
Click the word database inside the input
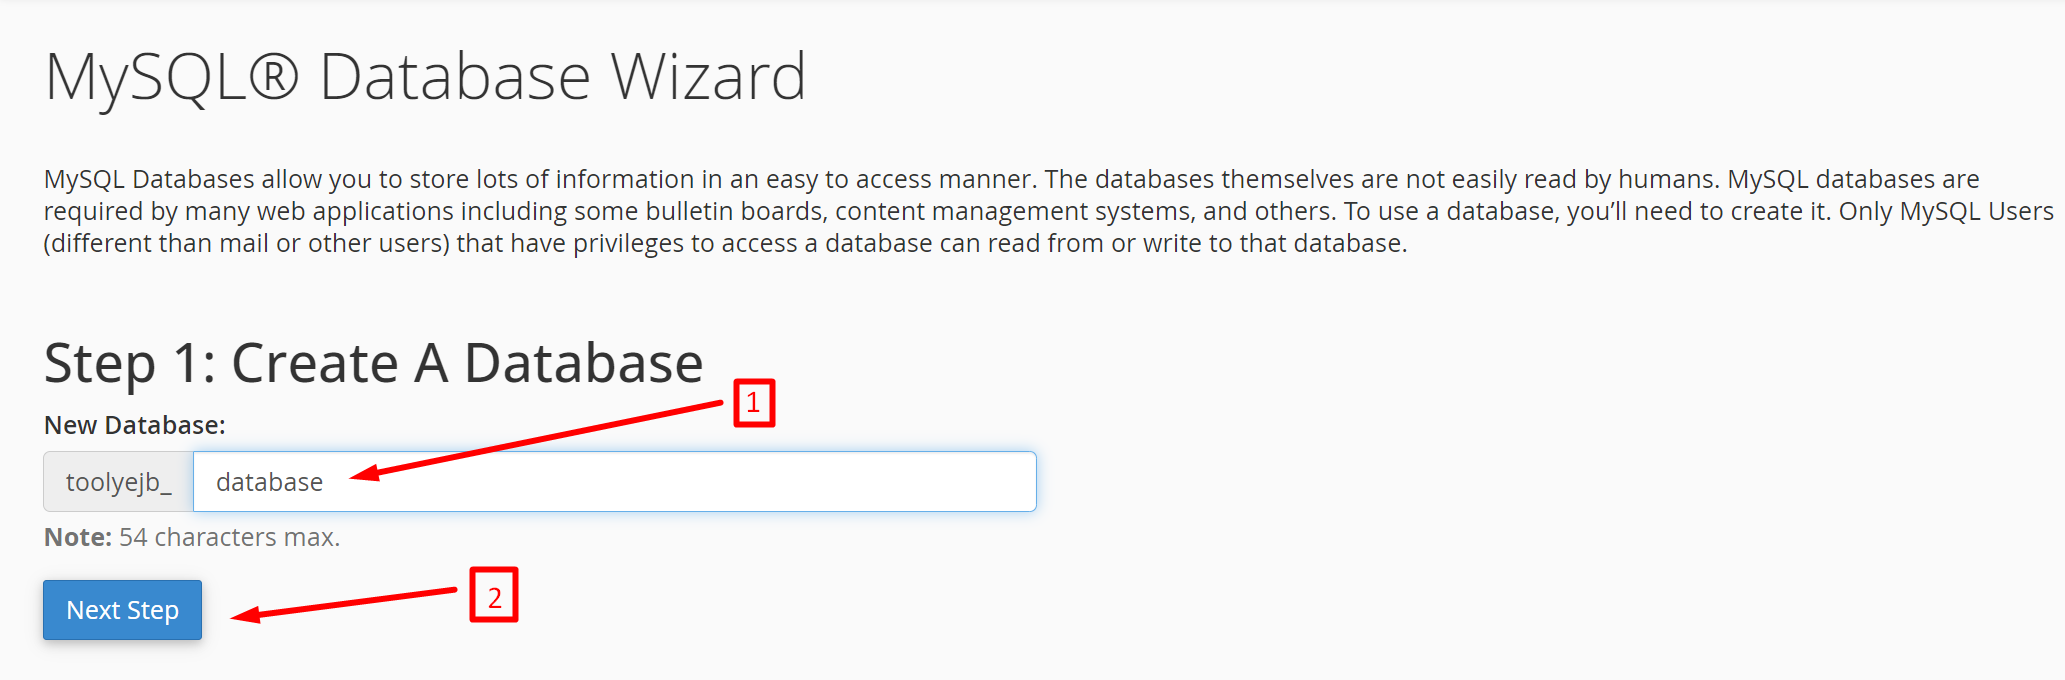pyautogui.click(x=269, y=482)
